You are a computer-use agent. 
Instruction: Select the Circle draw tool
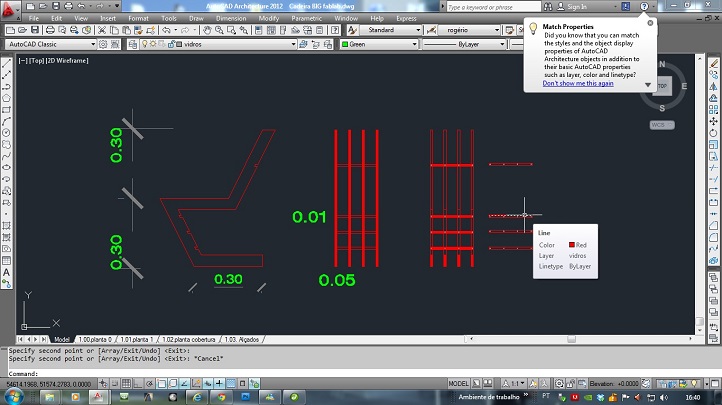[x=6, y=133]
